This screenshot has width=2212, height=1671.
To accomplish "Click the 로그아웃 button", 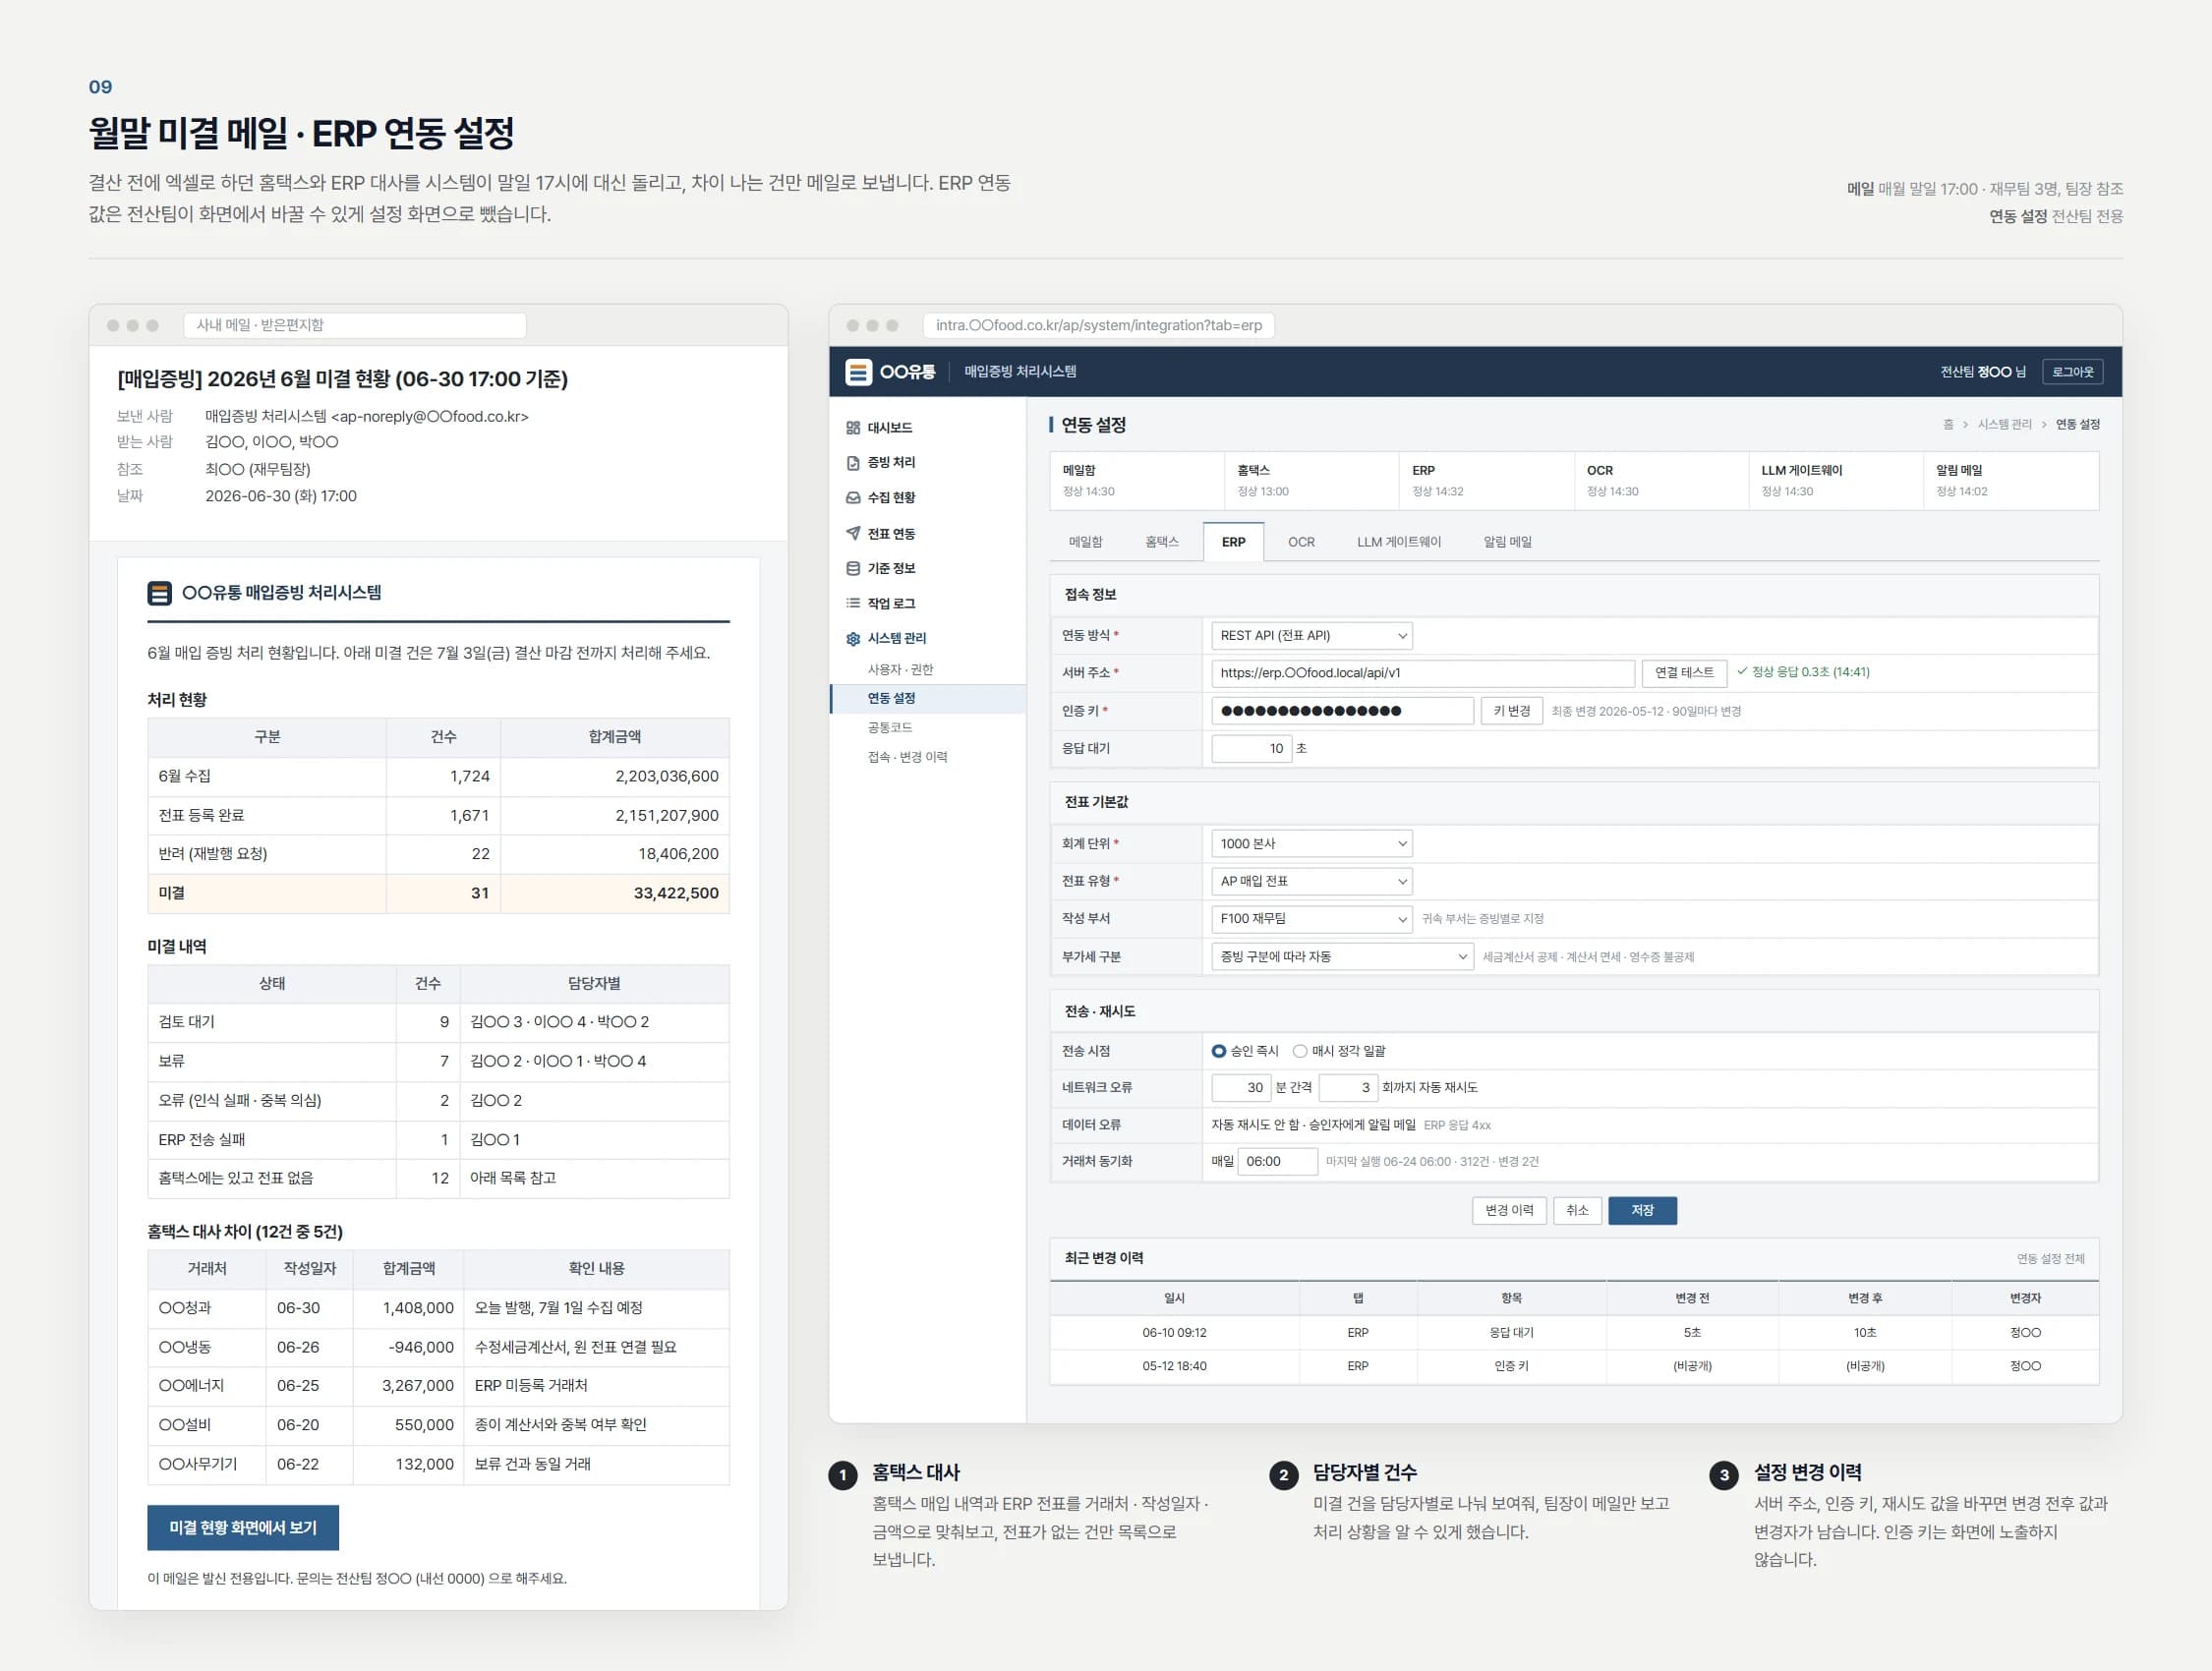I will [x=2072, y=372].
